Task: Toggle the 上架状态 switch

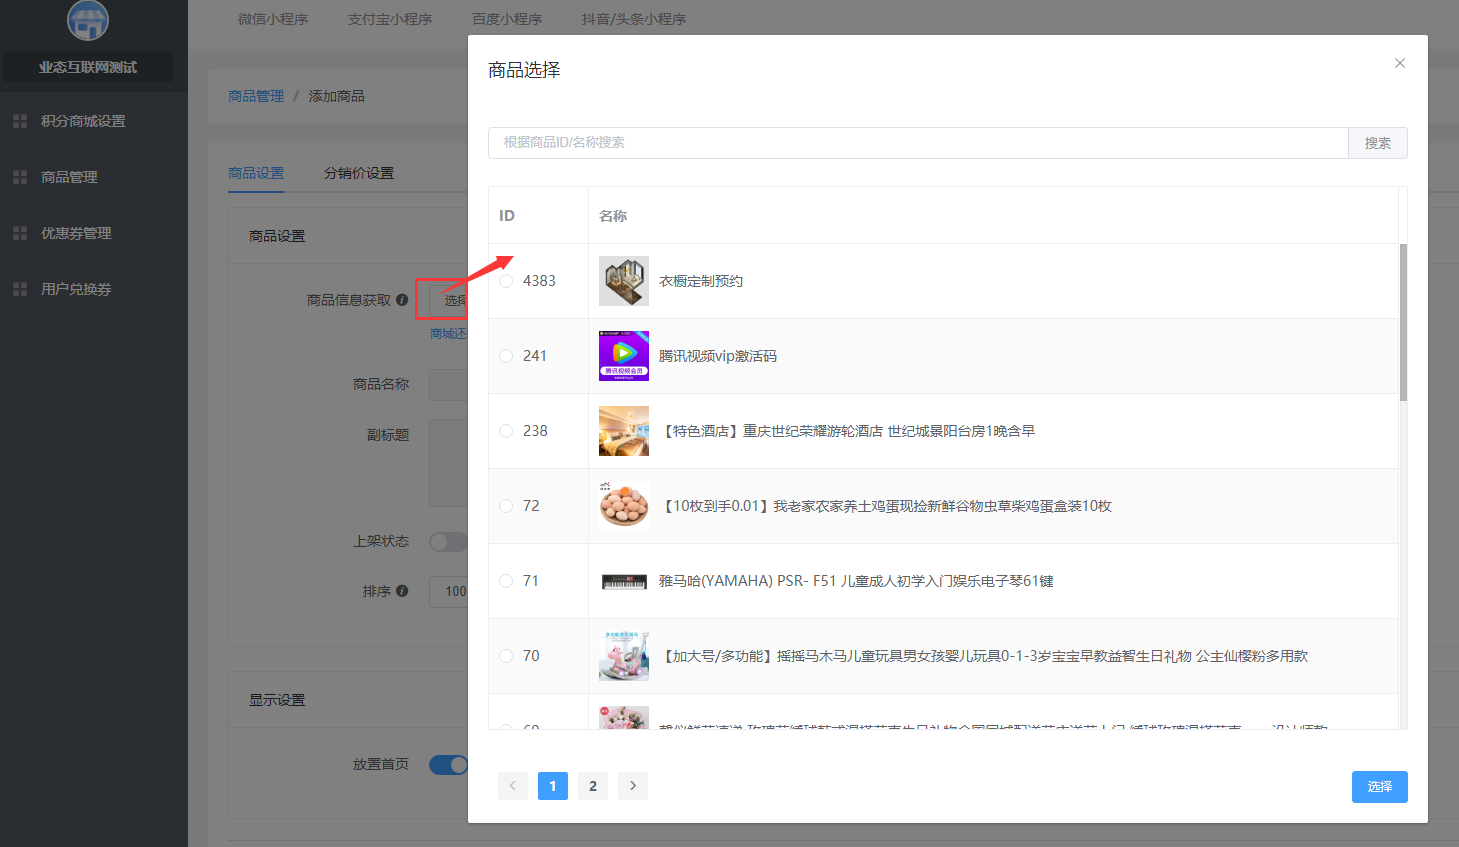Action: click(448, 541)
